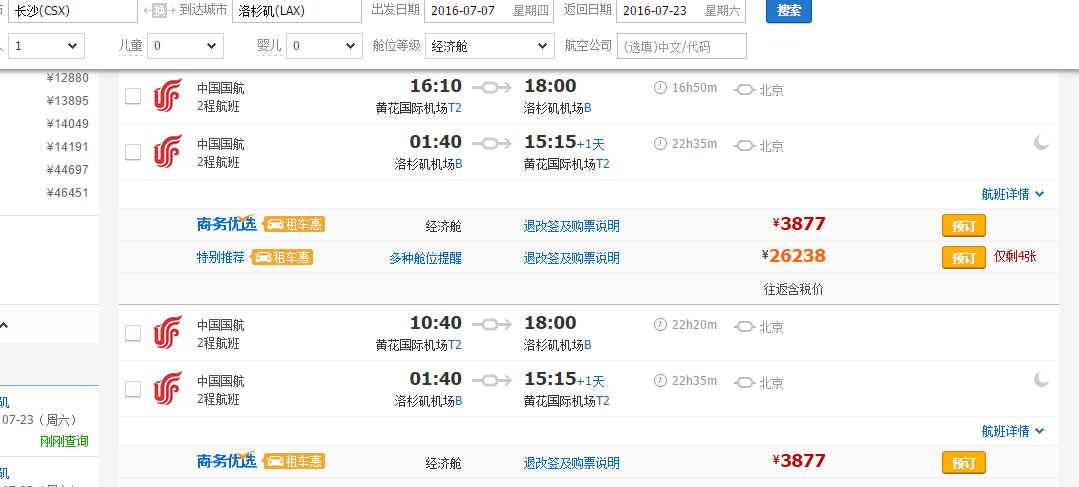1079x487 pixels.
Task: Check the 16:10 departure flight checkbox
Action: (133, 96)
